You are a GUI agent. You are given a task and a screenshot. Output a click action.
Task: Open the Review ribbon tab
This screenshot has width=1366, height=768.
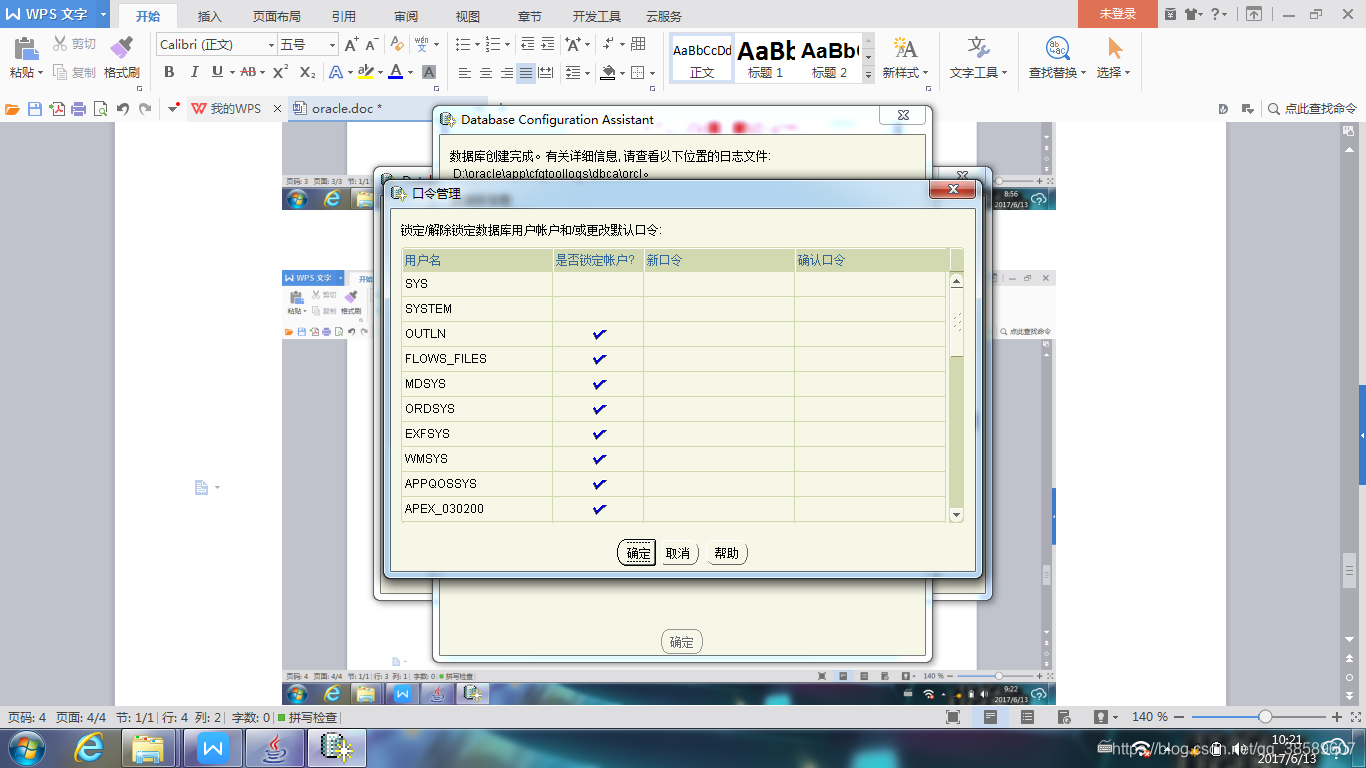[406, 16]
